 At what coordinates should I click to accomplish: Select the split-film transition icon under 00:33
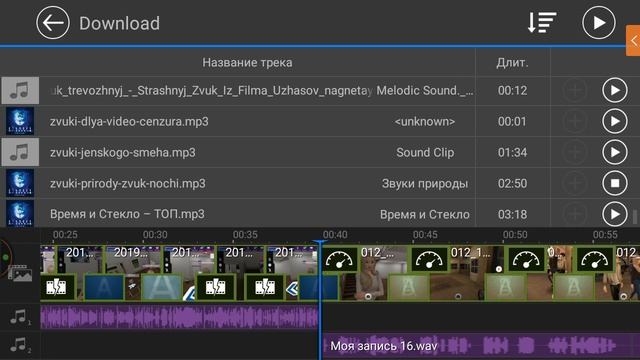[216, 287]
